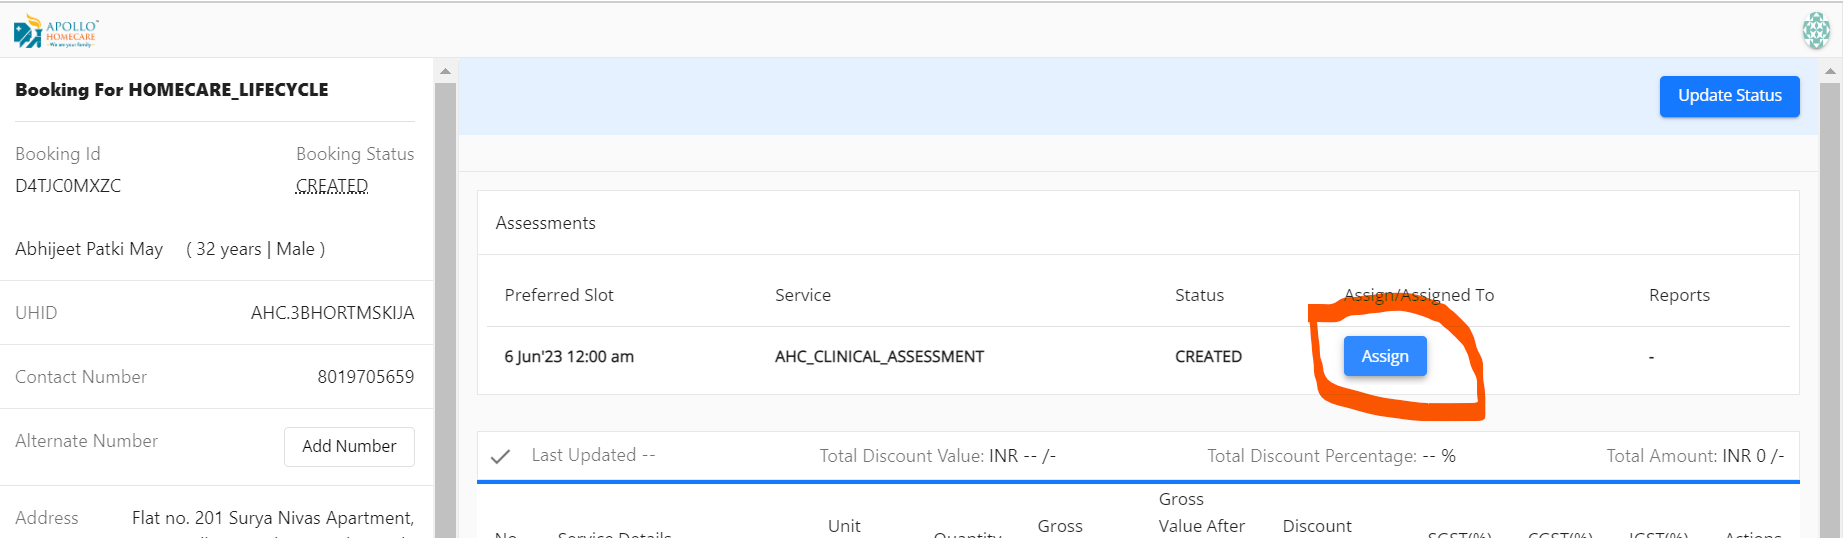The image size is (1843, 538).
Task: Open the user profile avatar icon
Action: [1816, 30]
